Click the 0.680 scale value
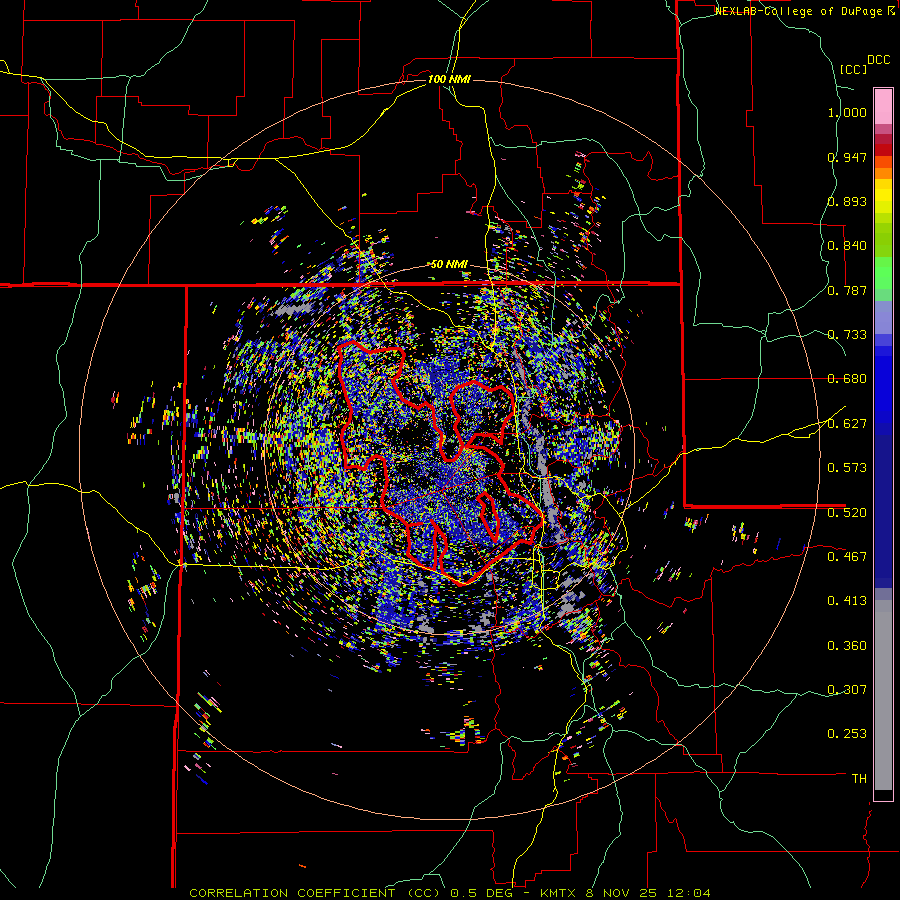This screenshot has height=900, width=900. pos(847,379)
